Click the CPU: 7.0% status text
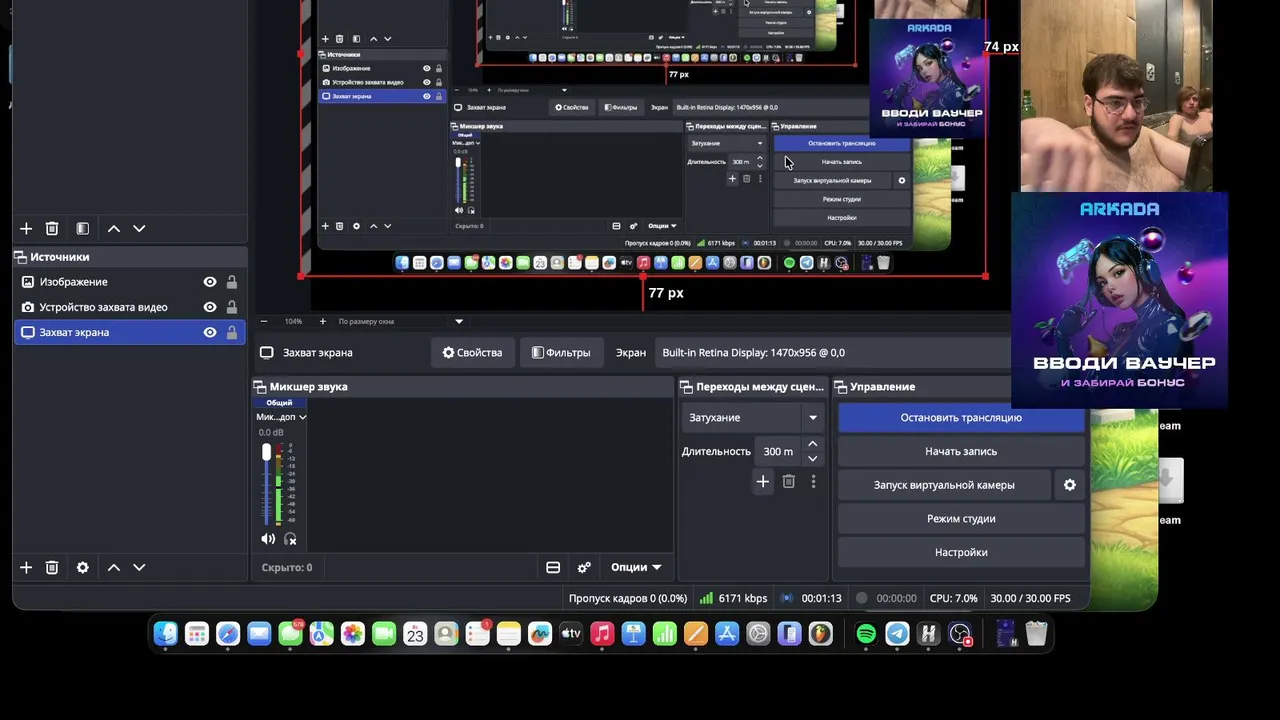 tap(954, 598)
